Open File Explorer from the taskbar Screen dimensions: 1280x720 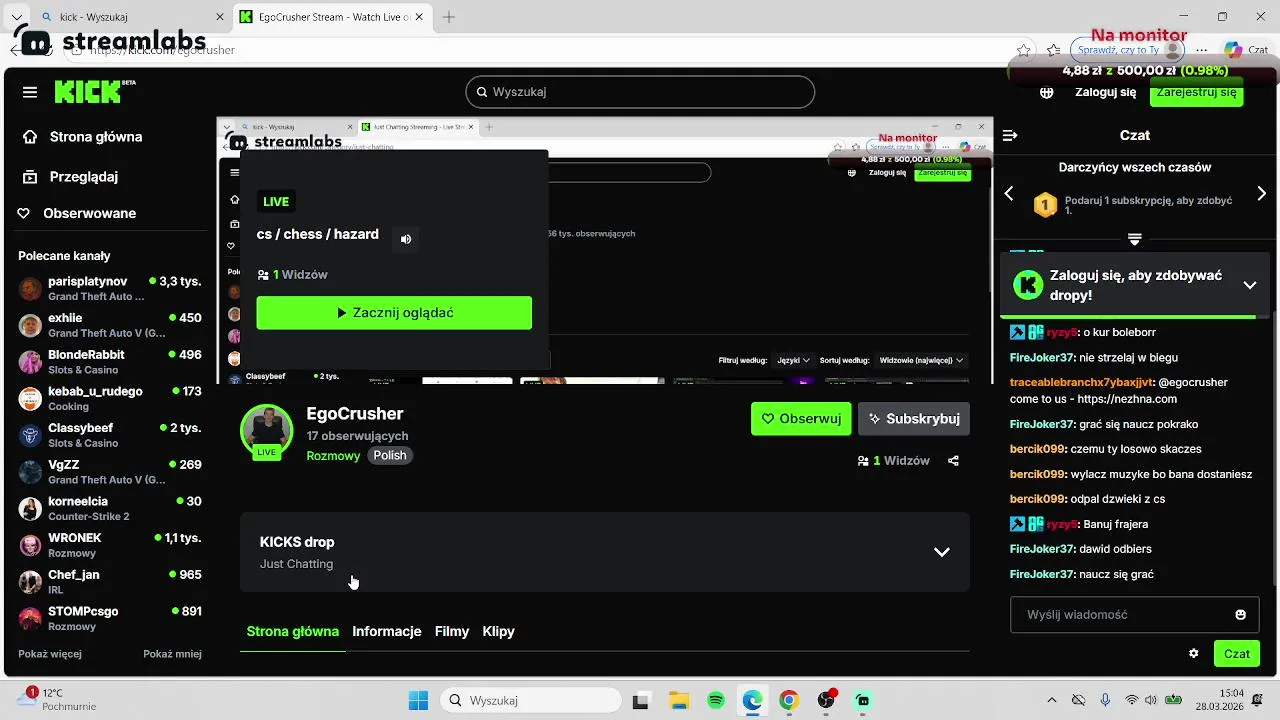pos(678,700)
